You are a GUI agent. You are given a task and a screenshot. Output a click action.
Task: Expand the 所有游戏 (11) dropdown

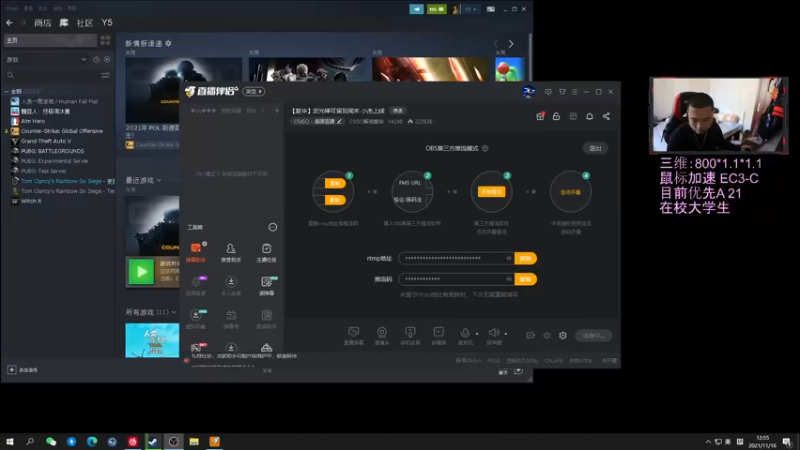174,312
